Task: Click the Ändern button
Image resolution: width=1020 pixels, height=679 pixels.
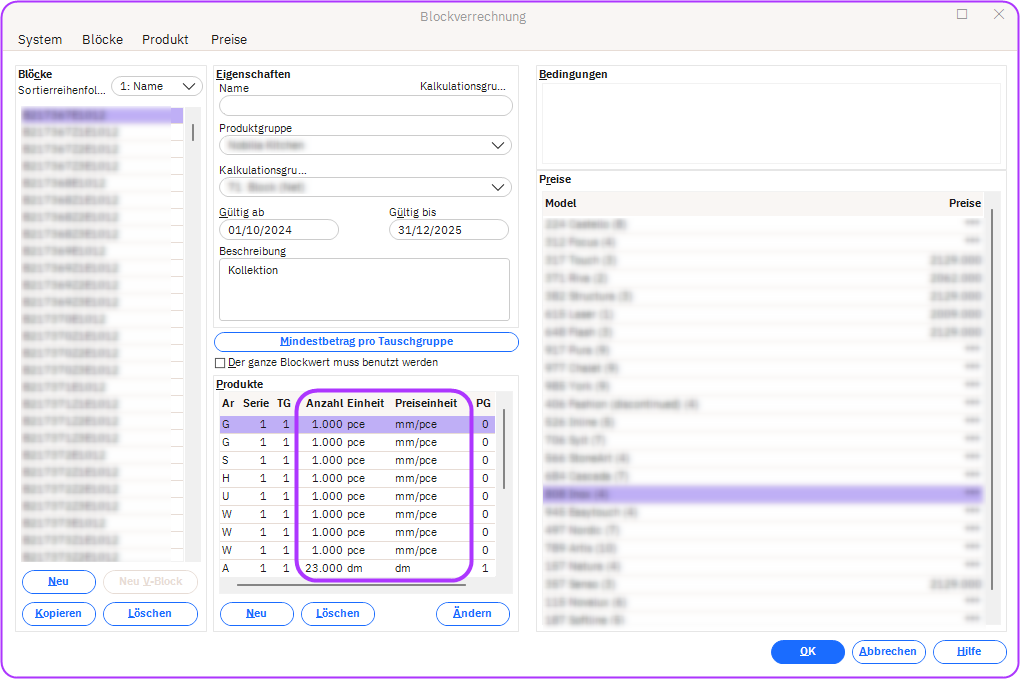Action: coord(472,614)
